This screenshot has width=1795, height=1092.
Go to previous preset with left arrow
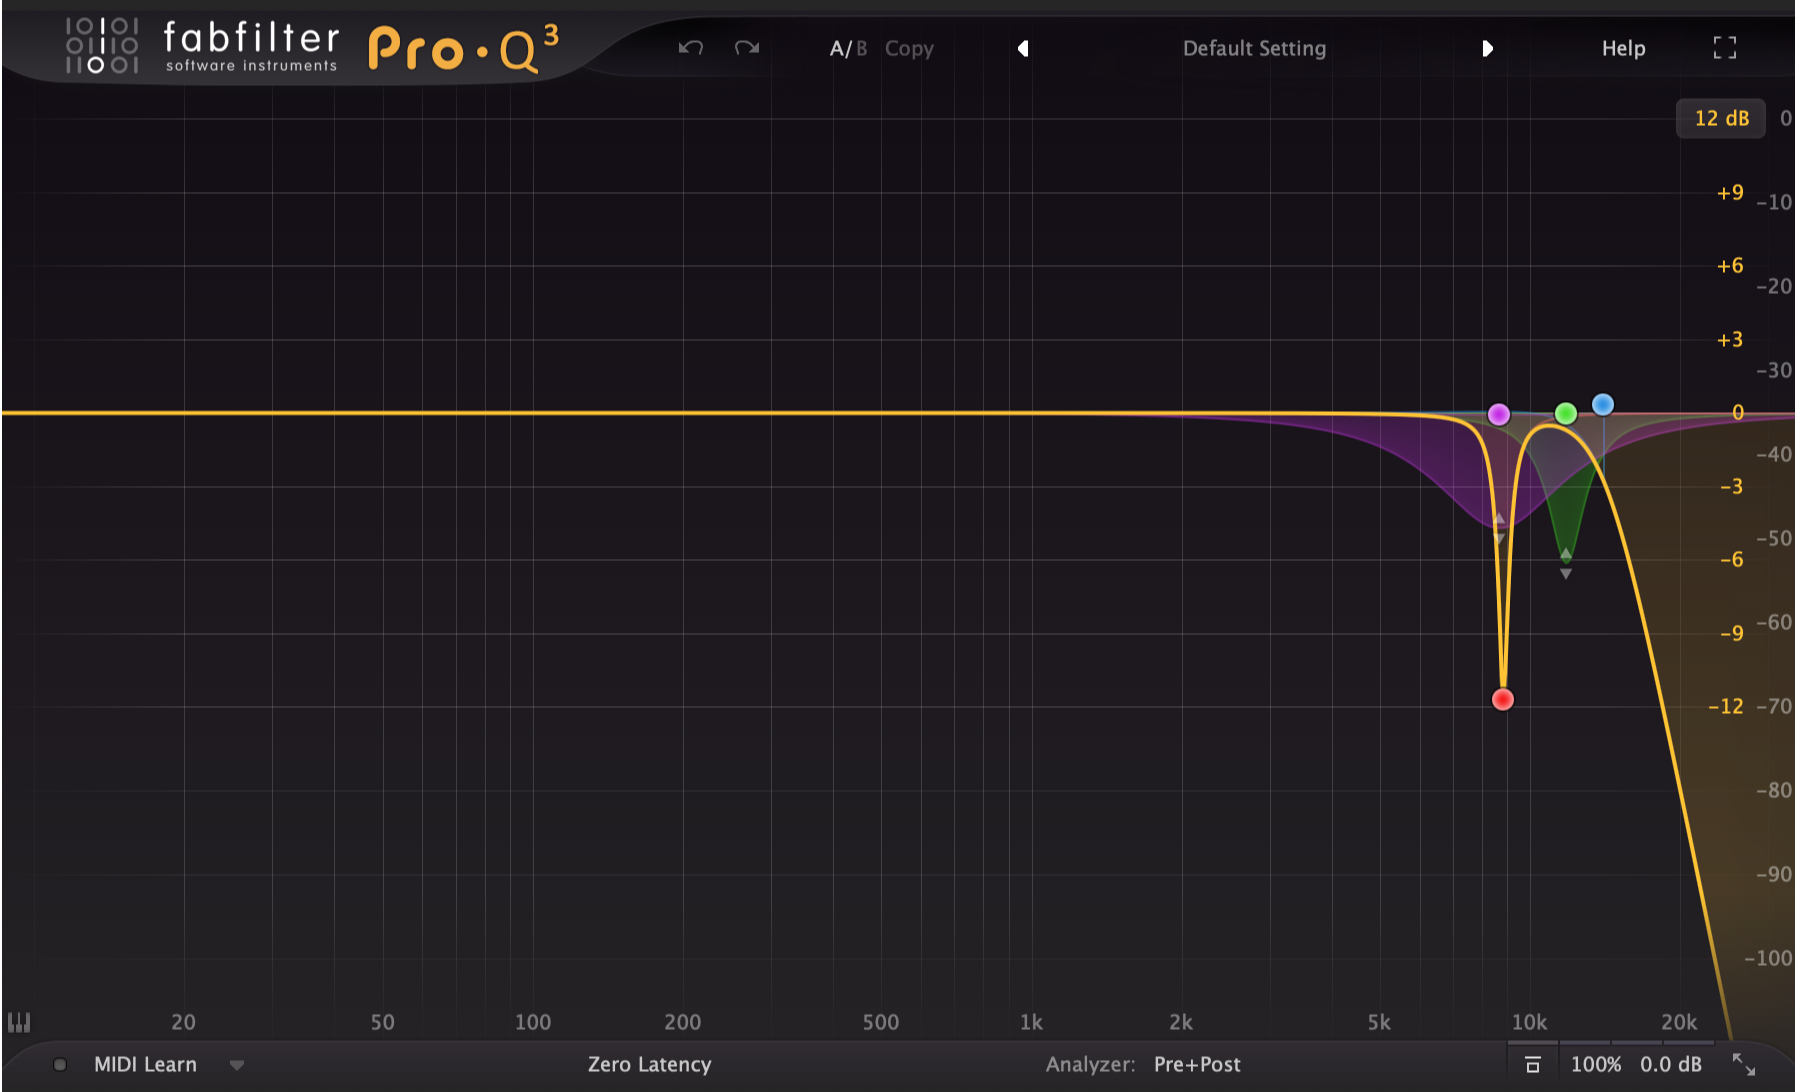click(x=1023, y=48)
